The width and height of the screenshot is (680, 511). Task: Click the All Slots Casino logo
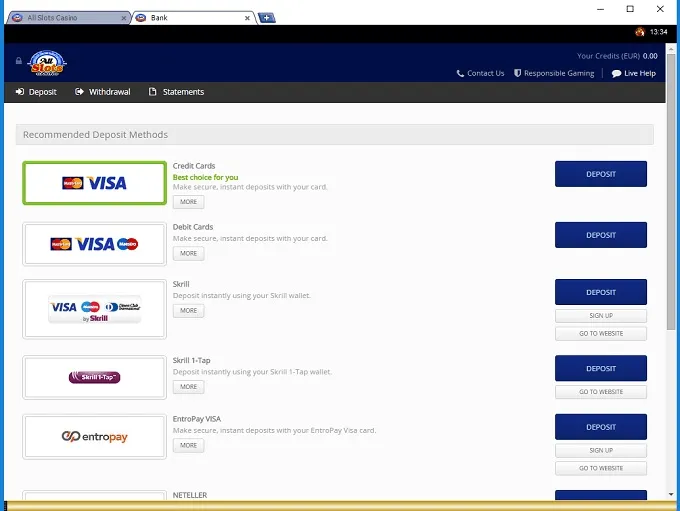click(x=47, y=63)
